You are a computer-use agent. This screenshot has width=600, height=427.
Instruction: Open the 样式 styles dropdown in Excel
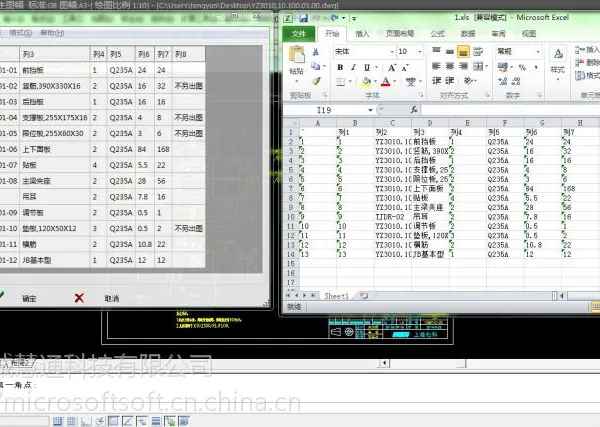click(x=558, y=70)
